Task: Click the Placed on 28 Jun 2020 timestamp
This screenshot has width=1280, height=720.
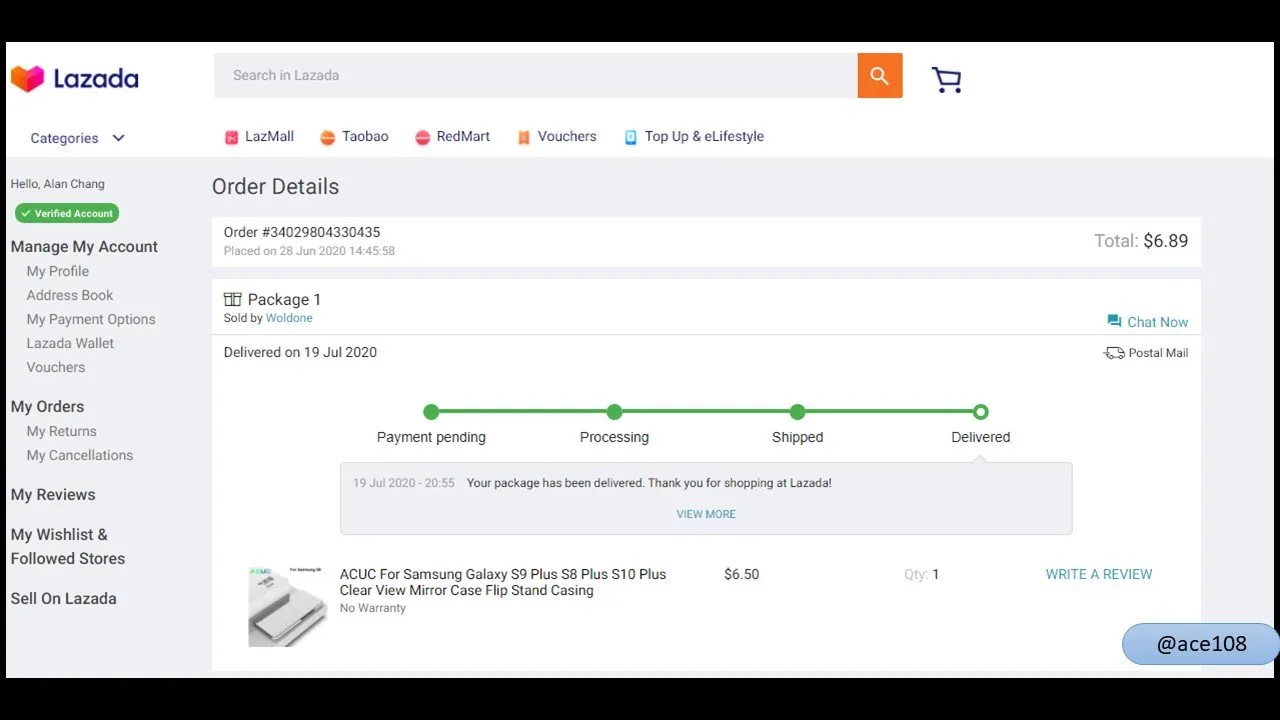Action: coord(309,251)
